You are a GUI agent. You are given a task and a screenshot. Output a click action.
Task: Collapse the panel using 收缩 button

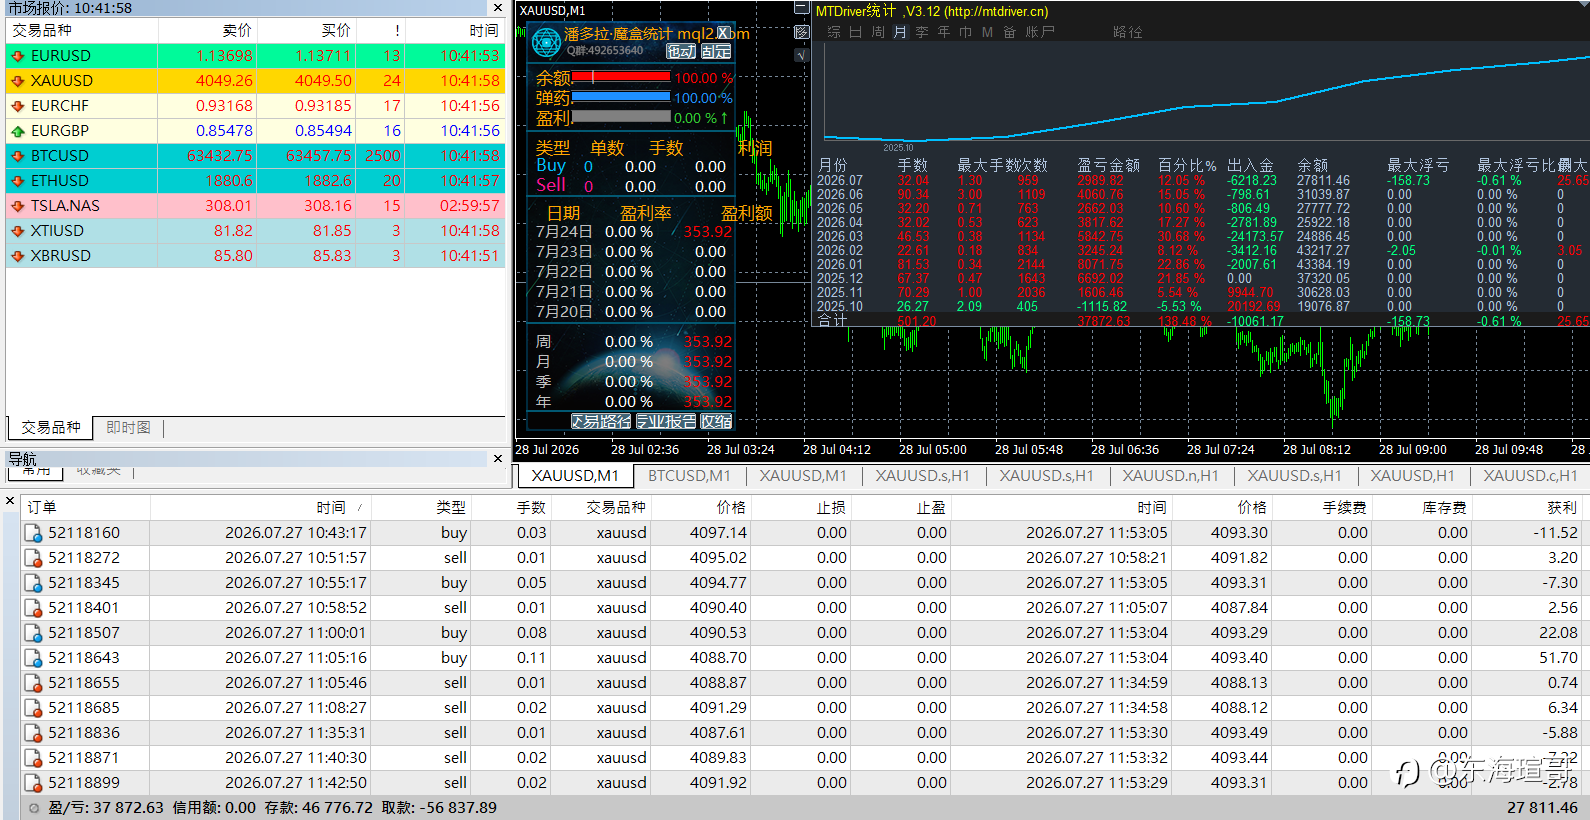(716, 422)
